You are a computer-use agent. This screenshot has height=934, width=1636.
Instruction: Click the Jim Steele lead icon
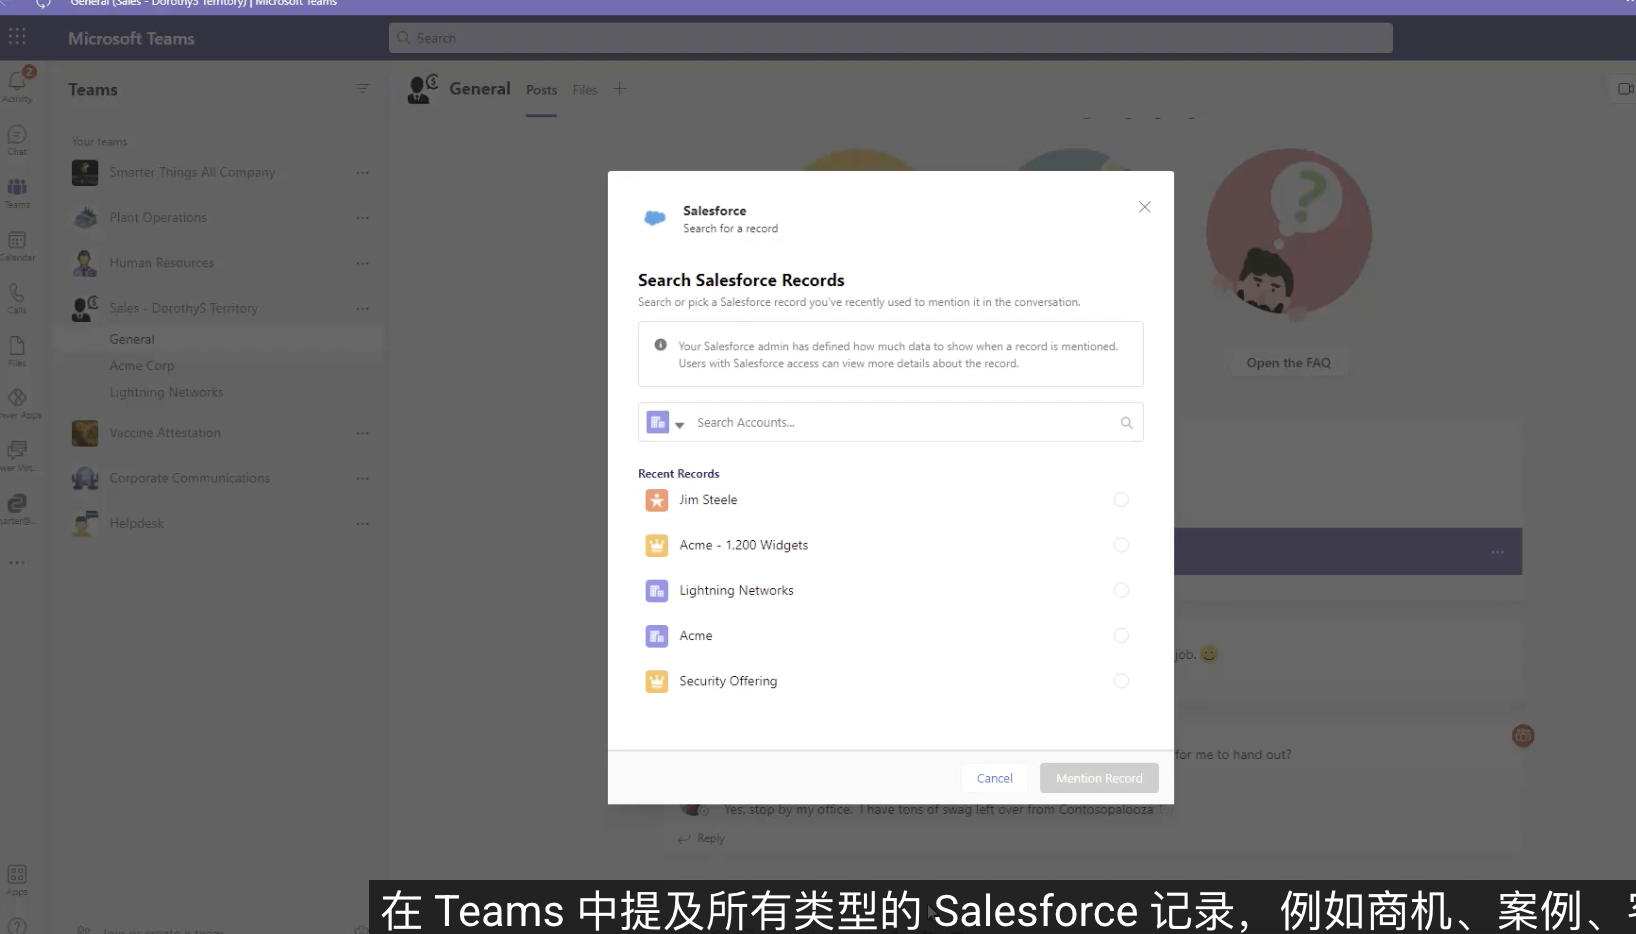click(657, 500)
